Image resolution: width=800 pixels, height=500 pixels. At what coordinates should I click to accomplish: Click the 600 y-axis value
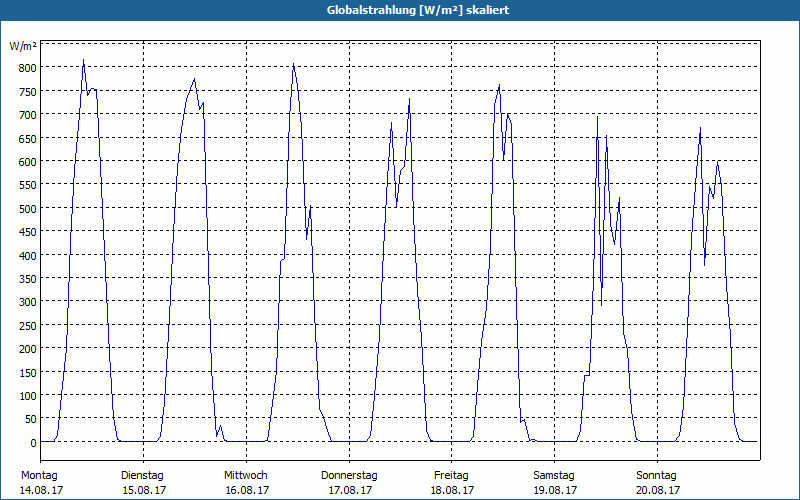[x=28, y=162]
